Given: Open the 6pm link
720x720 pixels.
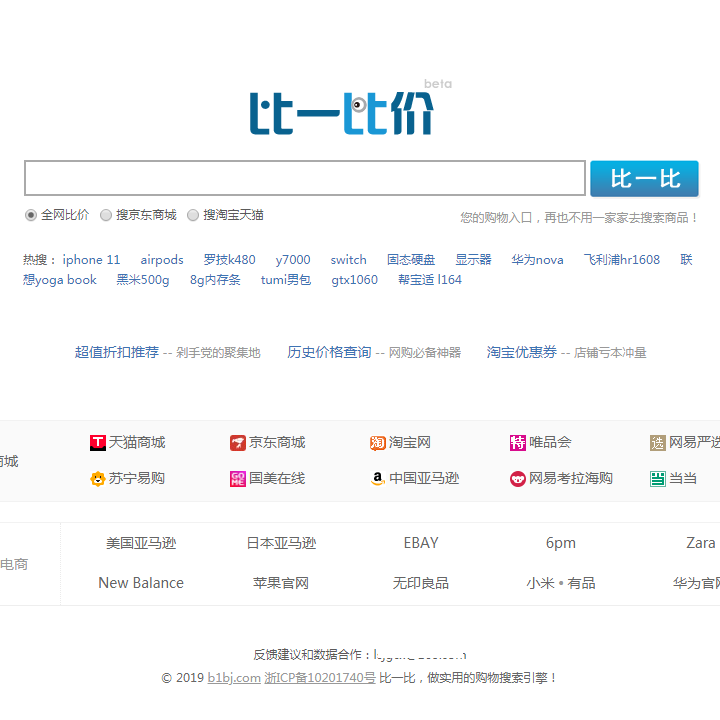Looking at the screenshot, I should coord(561,543).
